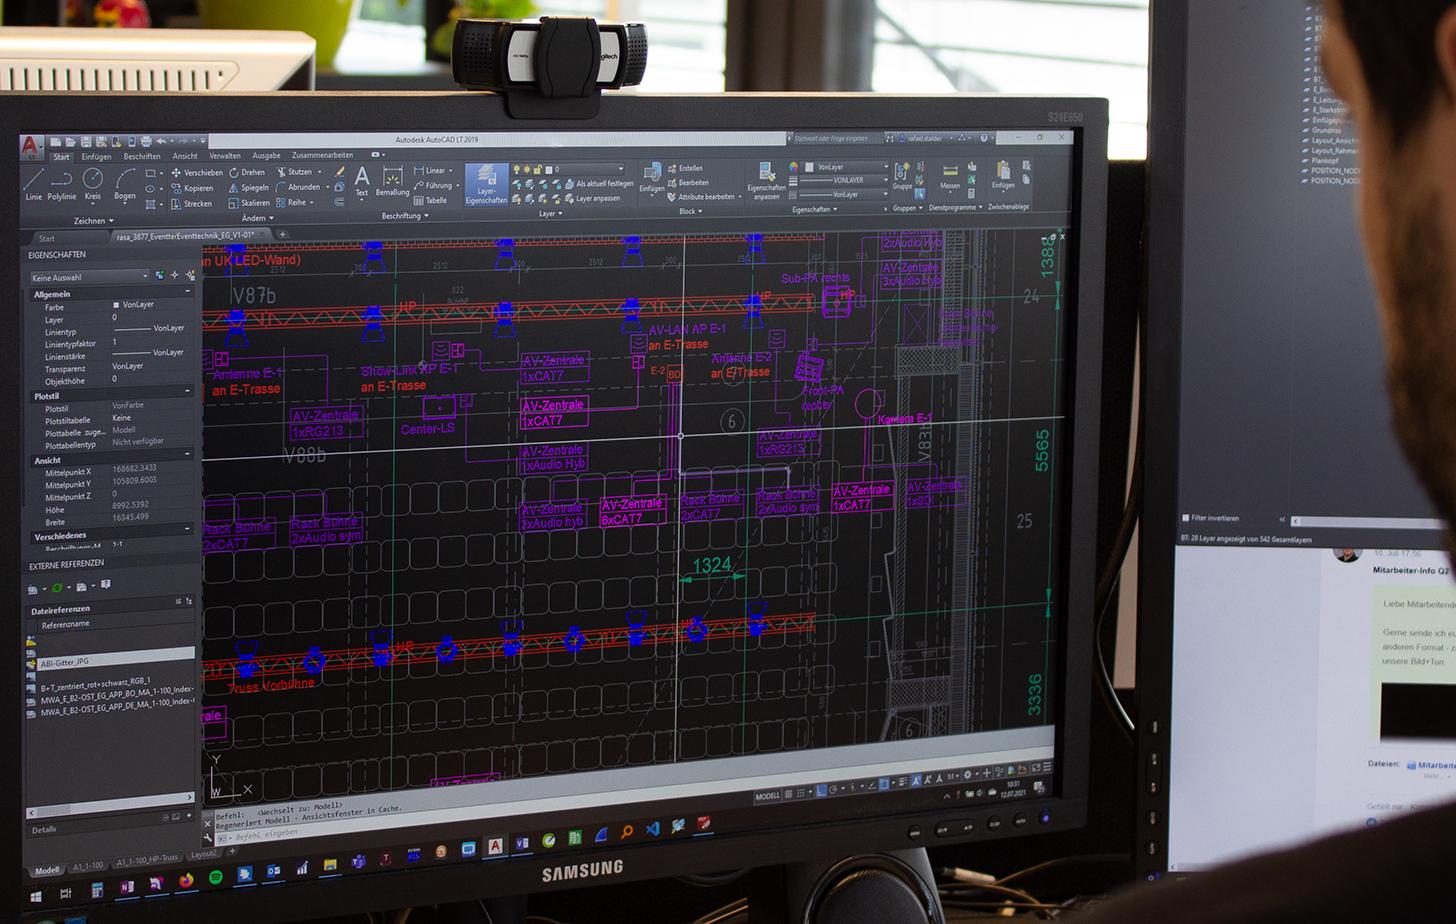This screenshot has height=924, width=1456.
Task: Switch to the A1_1-100_HP-Truss layout tab
Action: pos(147,859)
